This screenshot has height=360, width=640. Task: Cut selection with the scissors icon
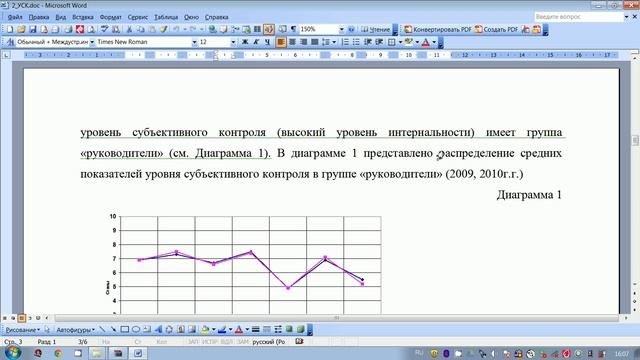tap(129, 29)
